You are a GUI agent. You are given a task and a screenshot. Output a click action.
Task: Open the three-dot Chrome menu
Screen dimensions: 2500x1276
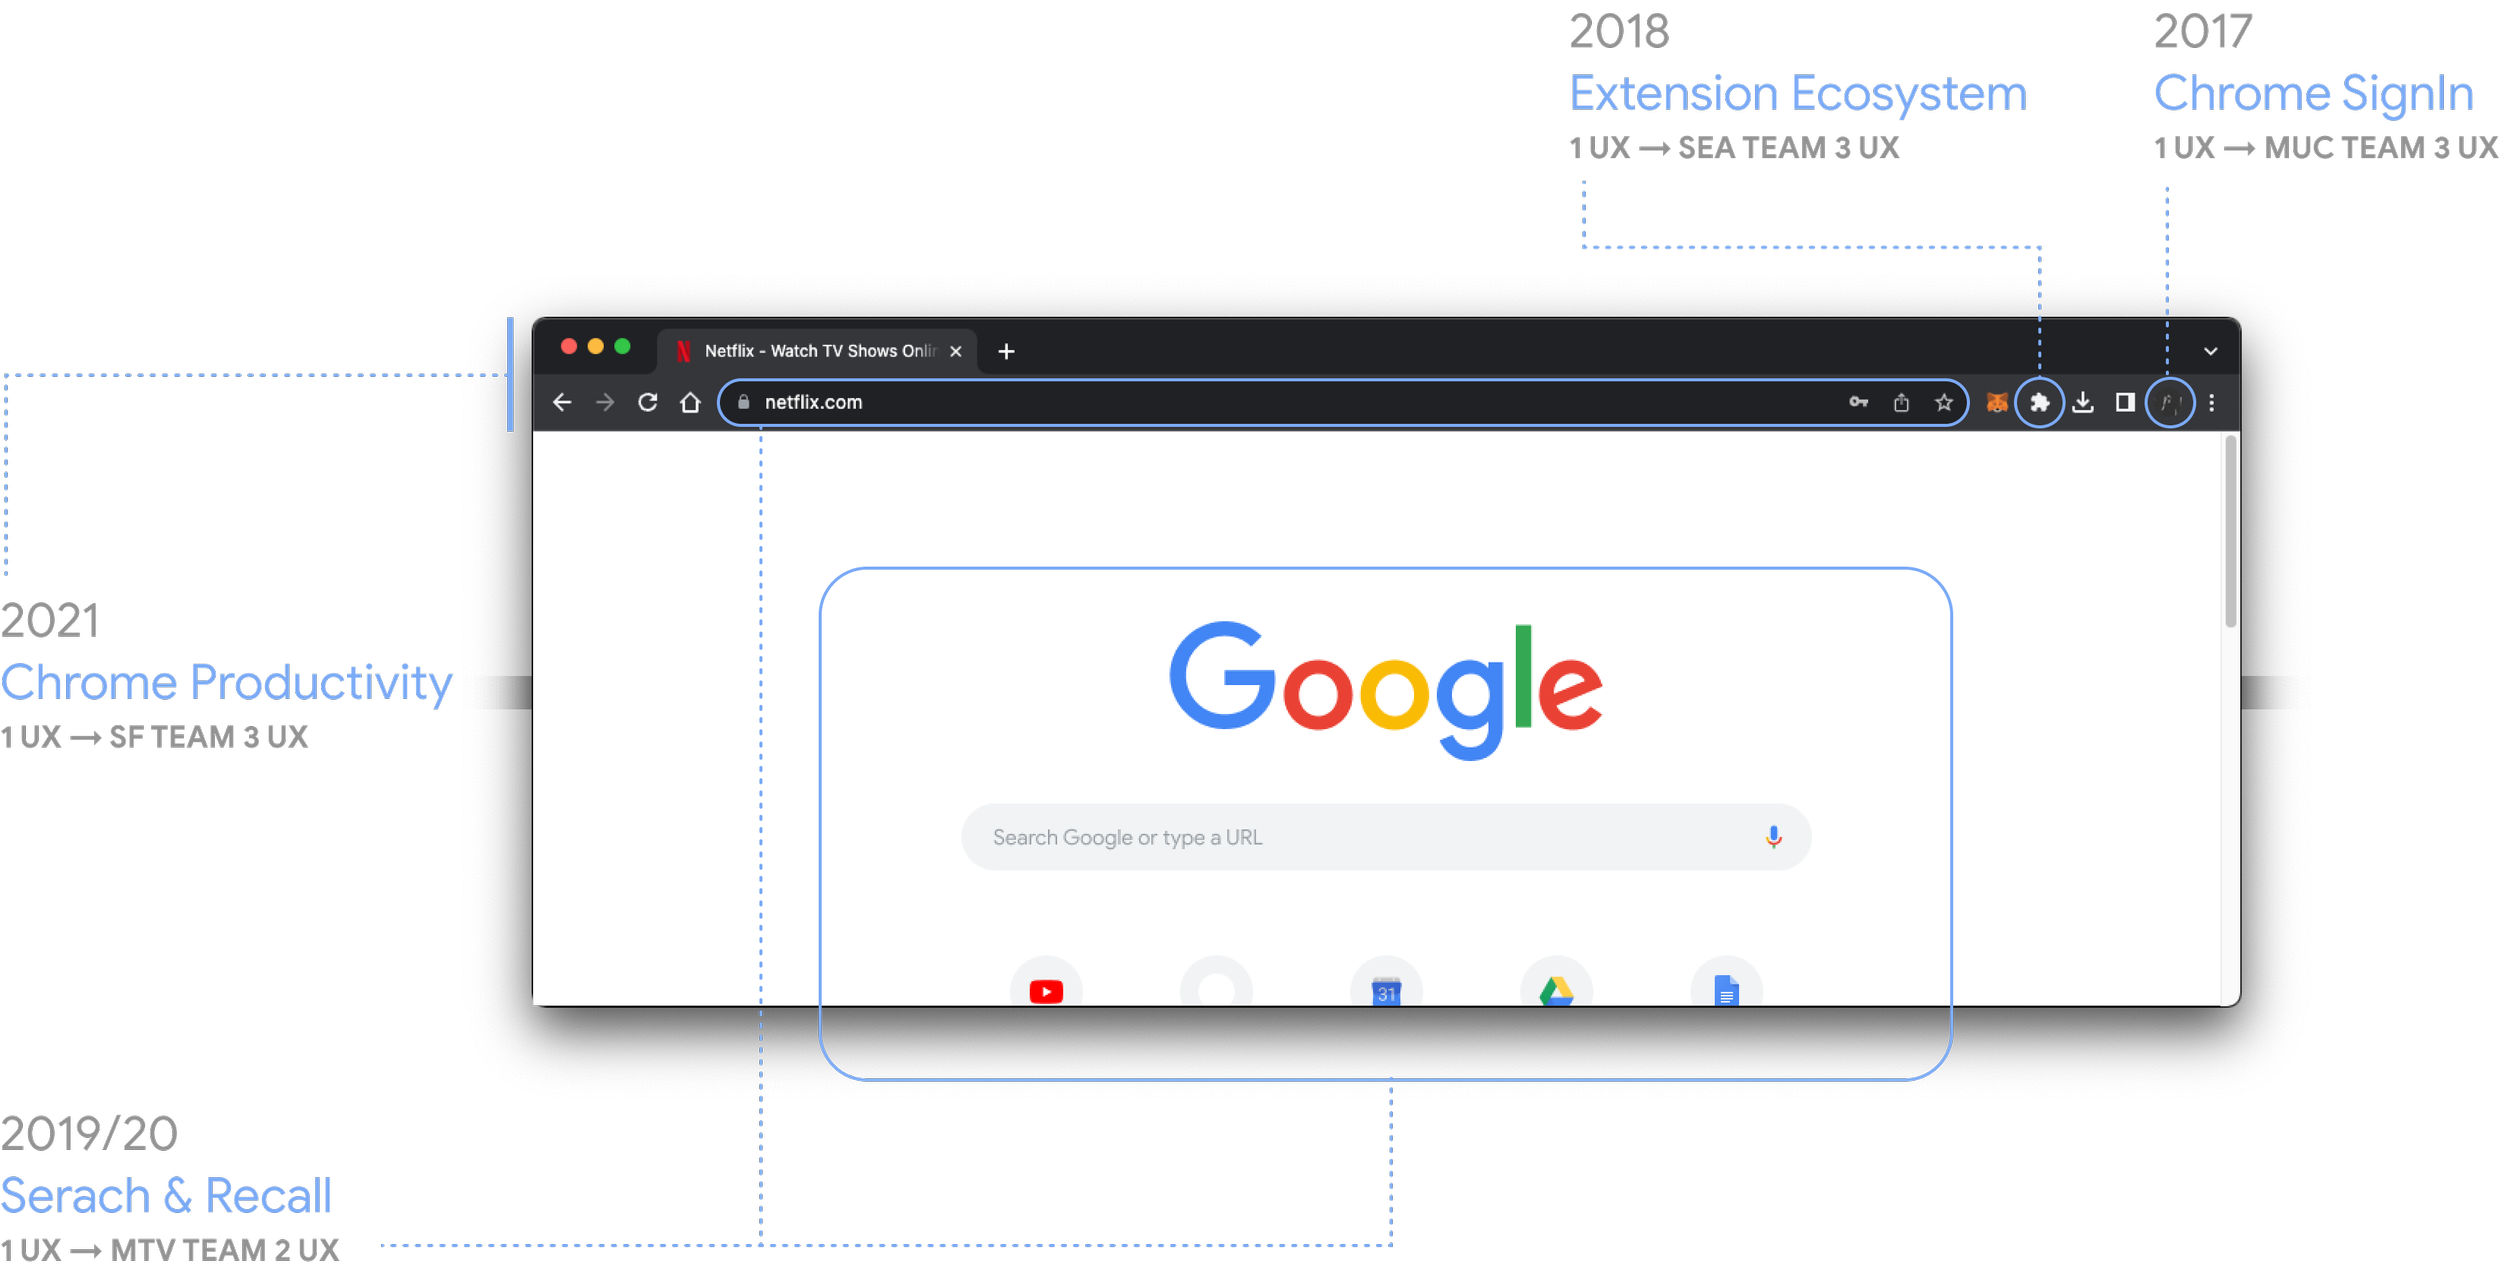click(x=2211, y=402)
